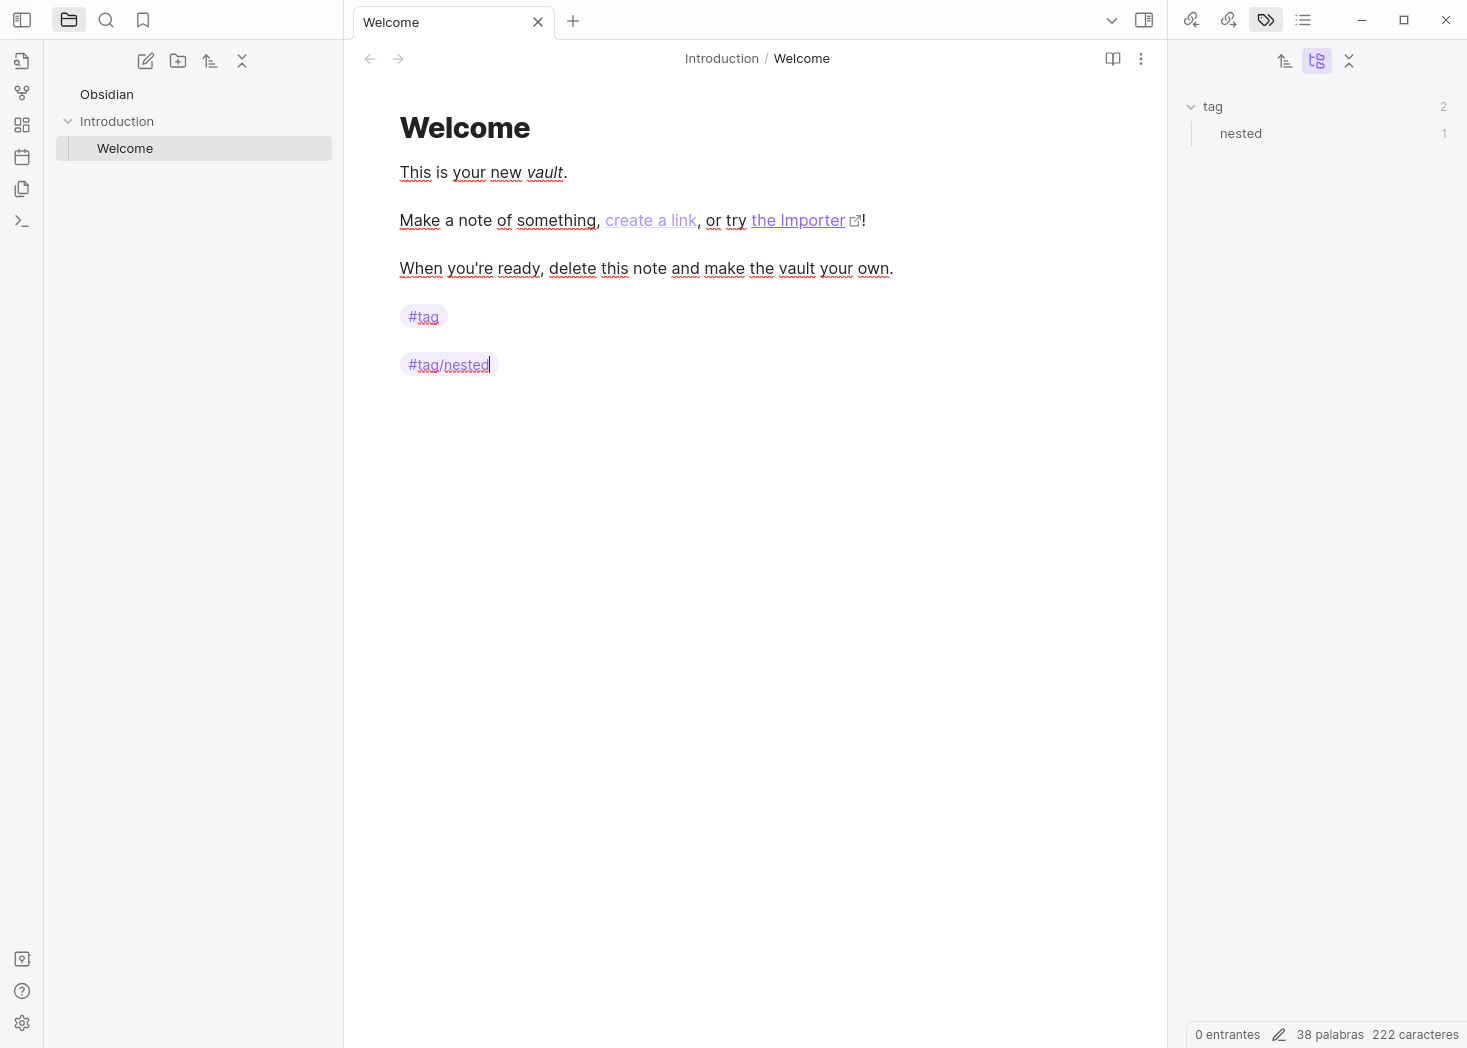Open the command palette
This screenshot has height=1048, width=1467.
pos(22,221)
